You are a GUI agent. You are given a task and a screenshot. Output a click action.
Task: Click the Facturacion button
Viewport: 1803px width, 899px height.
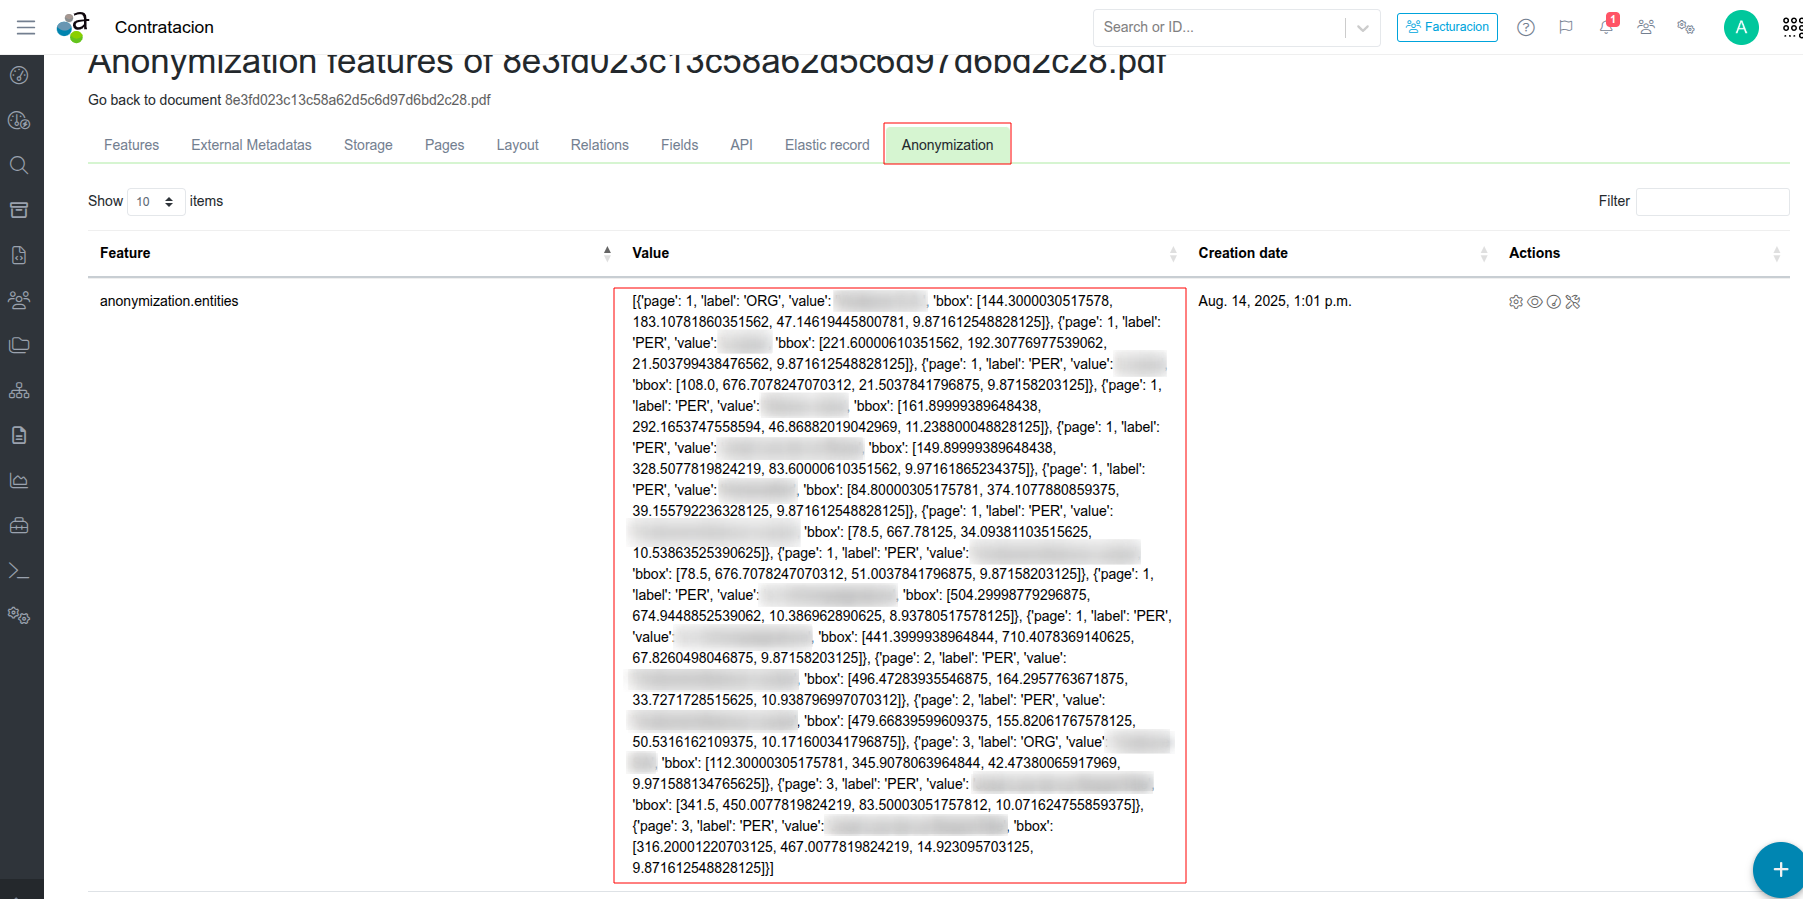coord(1447,27)
